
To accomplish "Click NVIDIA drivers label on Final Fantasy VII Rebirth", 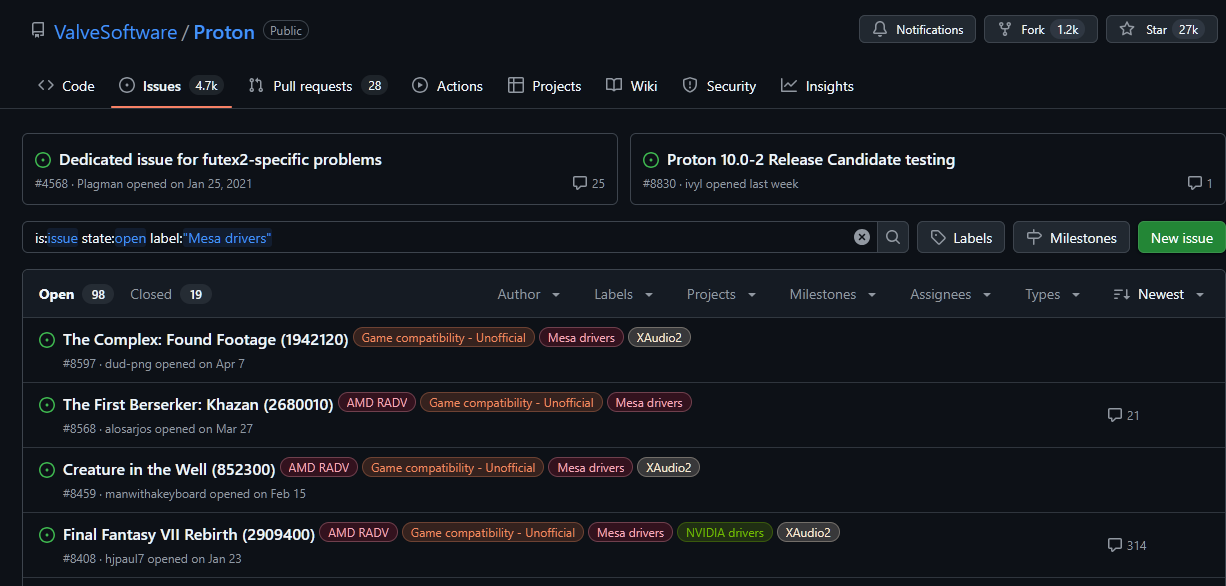I will [x=725, y=533].
